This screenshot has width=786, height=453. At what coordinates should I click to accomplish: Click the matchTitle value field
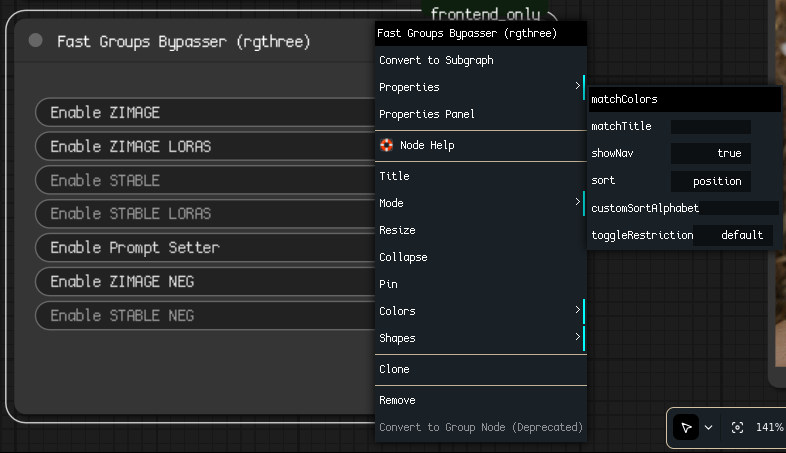tap(711, 127)
